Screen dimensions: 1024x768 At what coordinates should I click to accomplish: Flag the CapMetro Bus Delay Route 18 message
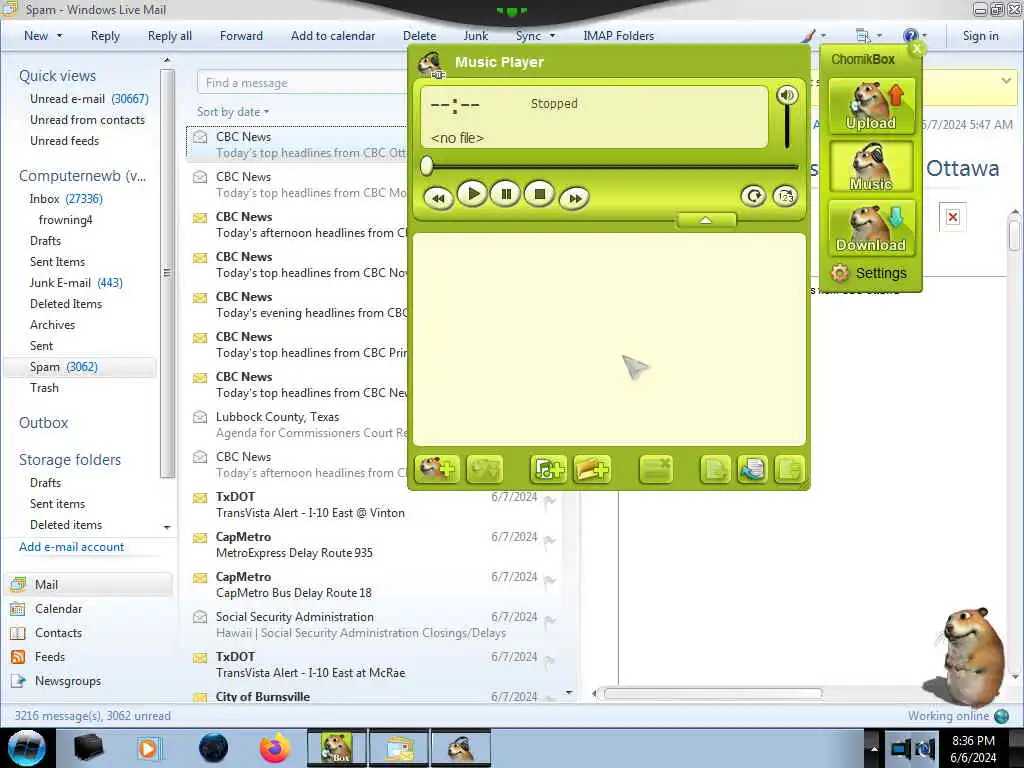click(x=549, y=581)
